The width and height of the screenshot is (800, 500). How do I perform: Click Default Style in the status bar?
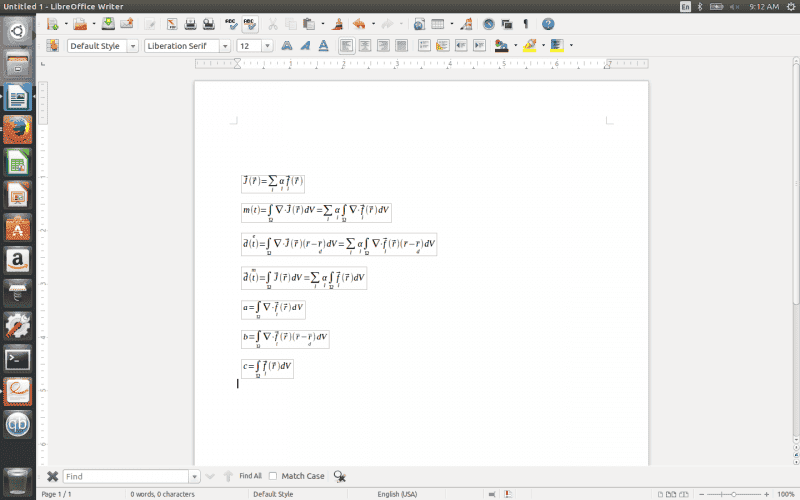point(273,494)
